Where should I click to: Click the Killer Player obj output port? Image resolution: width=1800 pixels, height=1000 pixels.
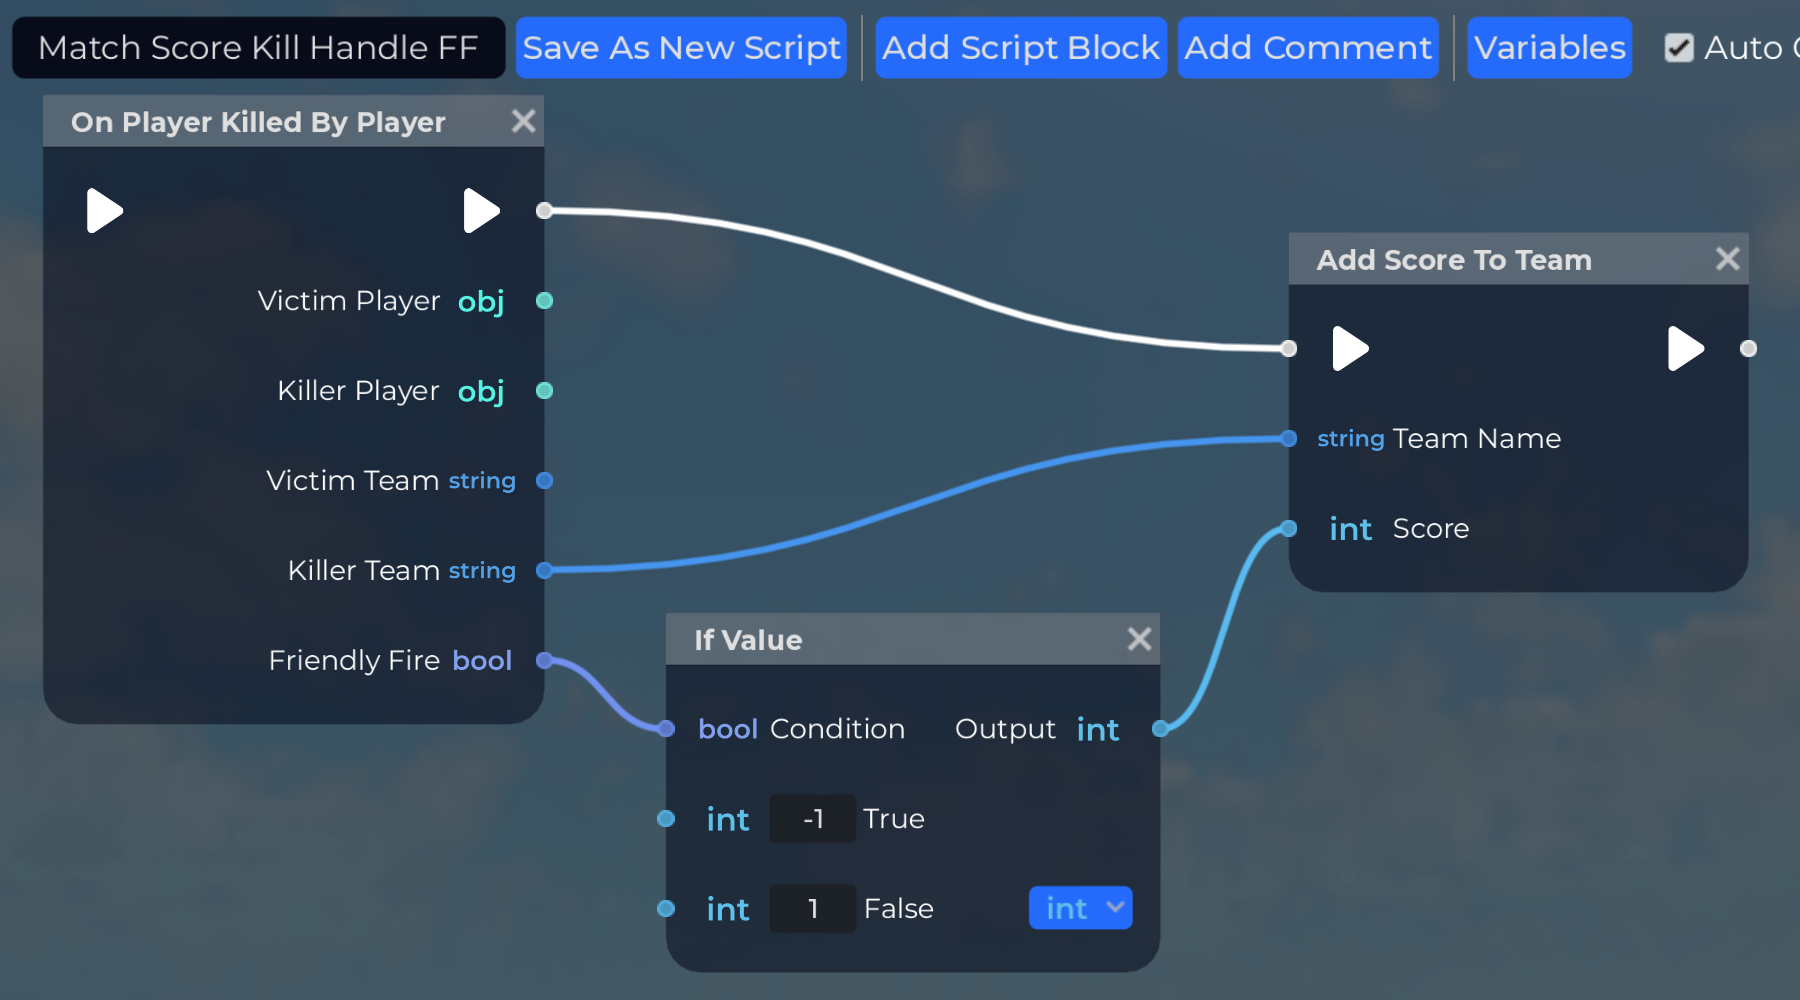tap(544, 391)
